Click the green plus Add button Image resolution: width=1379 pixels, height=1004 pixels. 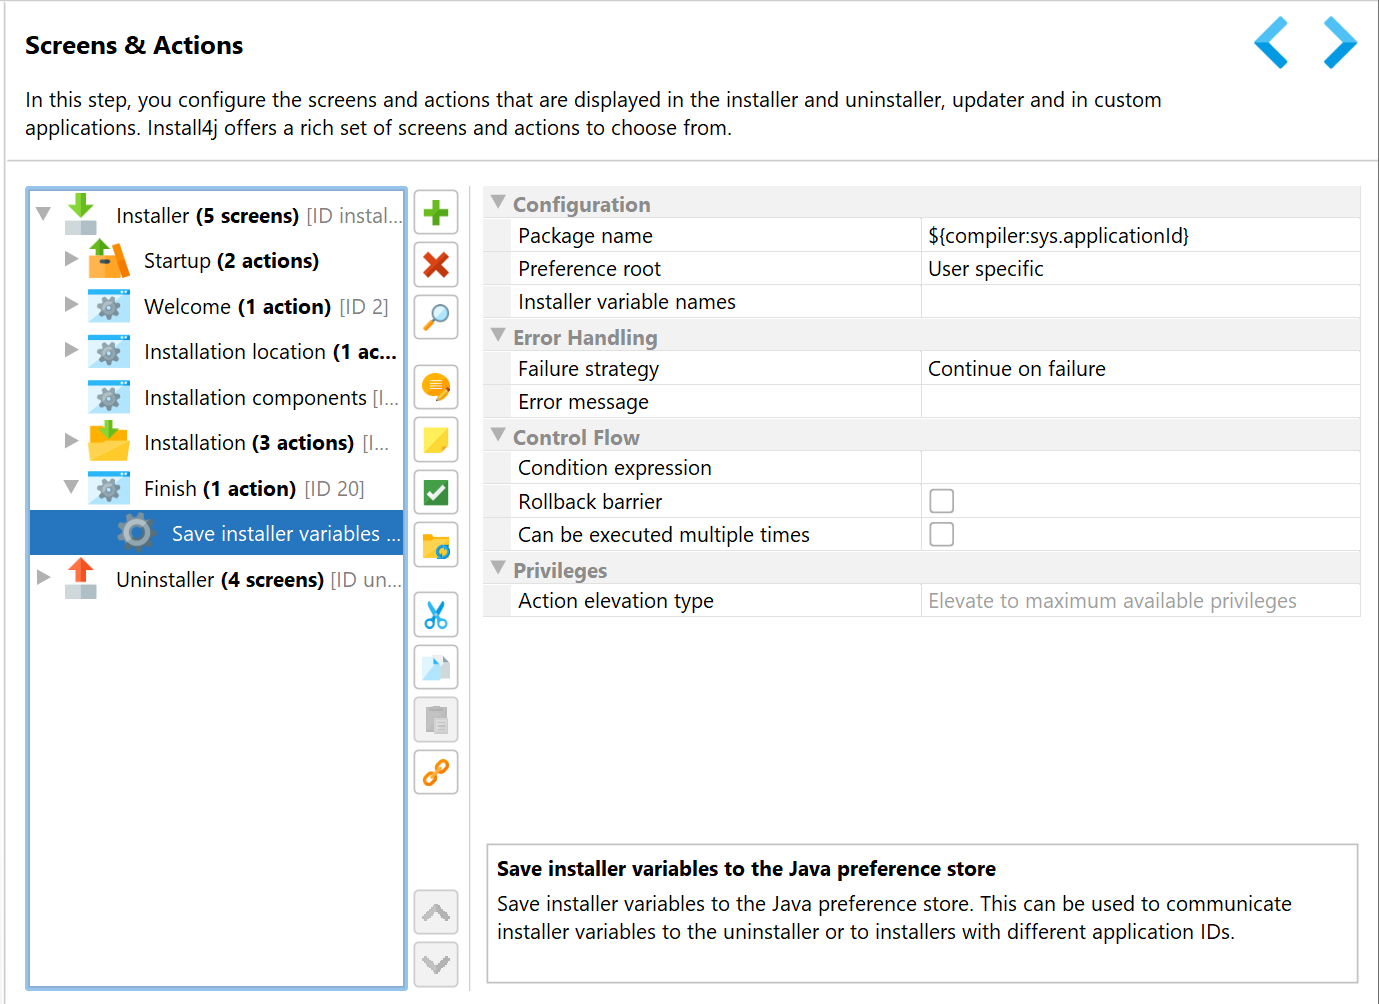pyautogui.click(x=436, y=213)
